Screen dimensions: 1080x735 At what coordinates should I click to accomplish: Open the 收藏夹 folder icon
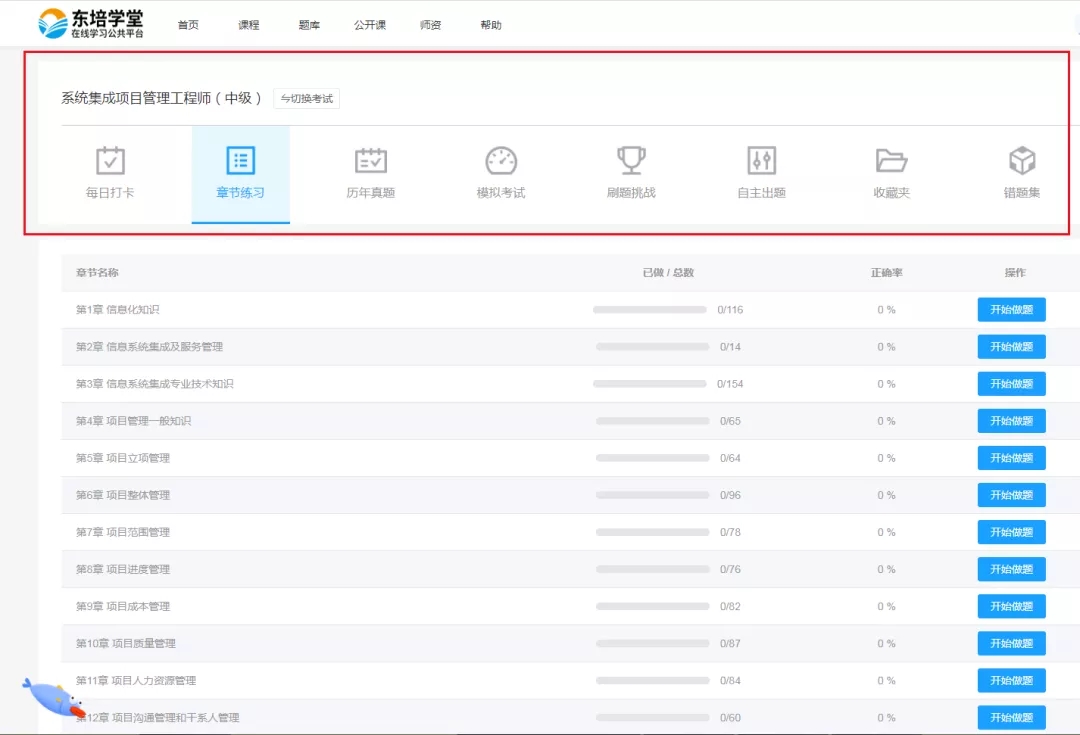coord(891,160)
